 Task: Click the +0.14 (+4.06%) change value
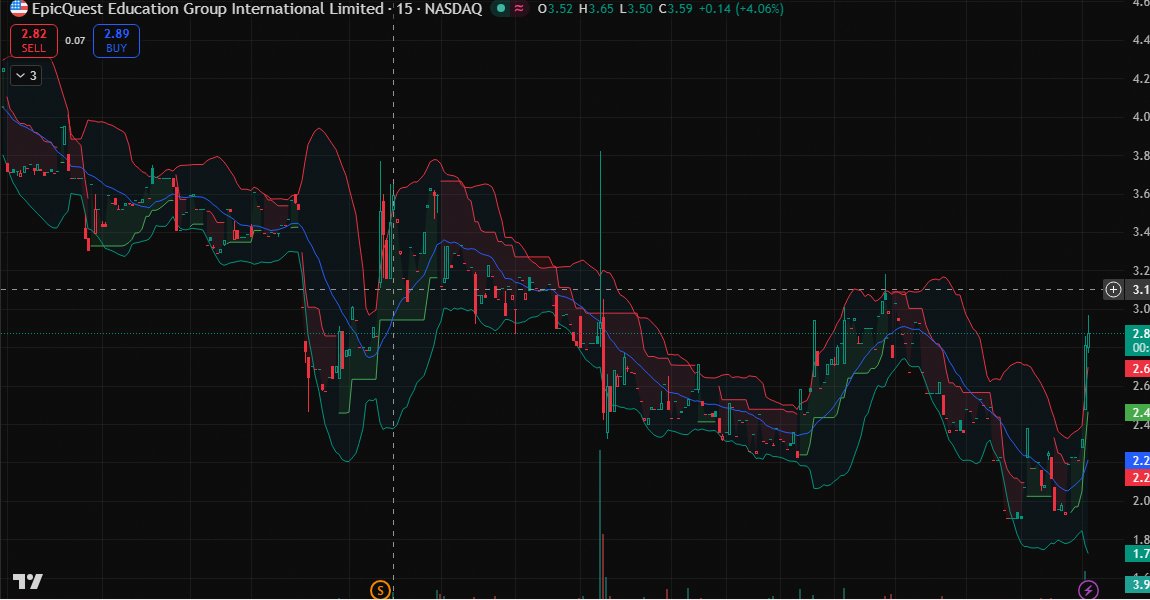[x=740, y=9]
